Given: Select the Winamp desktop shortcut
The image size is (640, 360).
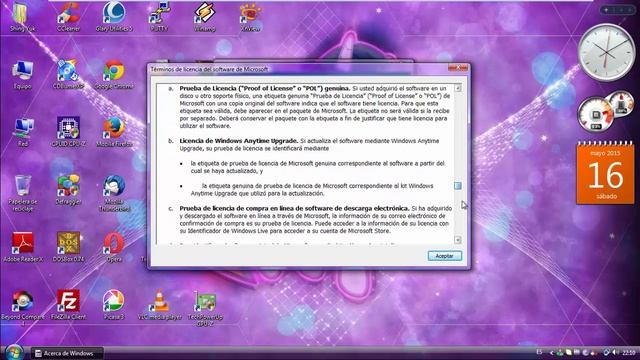Looking at the screenshot, I should (204, 16).
